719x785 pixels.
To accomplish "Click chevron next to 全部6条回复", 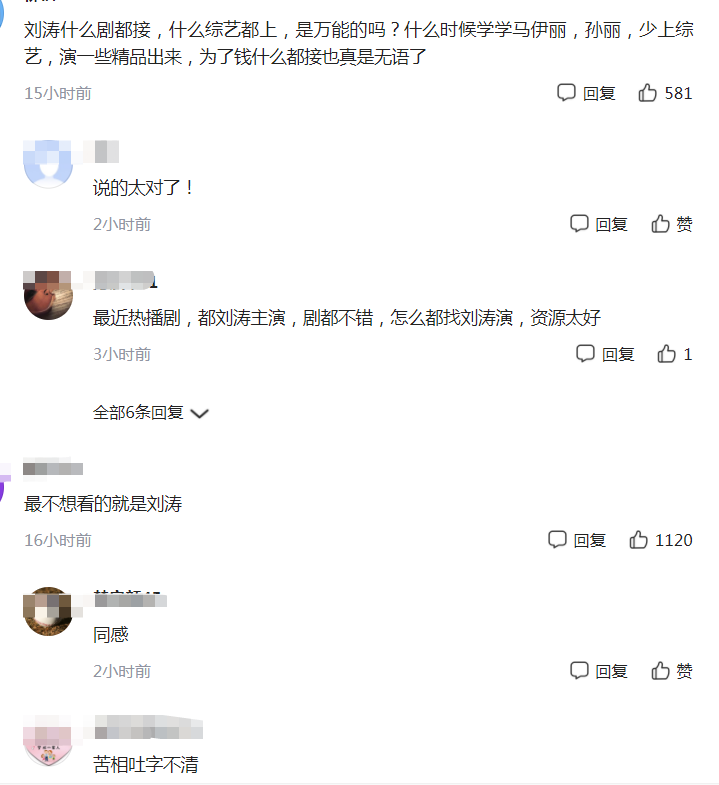I will 199,414.
